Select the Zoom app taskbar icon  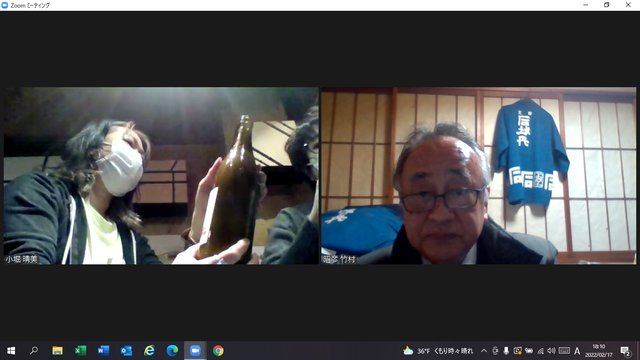[x=195, y=351]
